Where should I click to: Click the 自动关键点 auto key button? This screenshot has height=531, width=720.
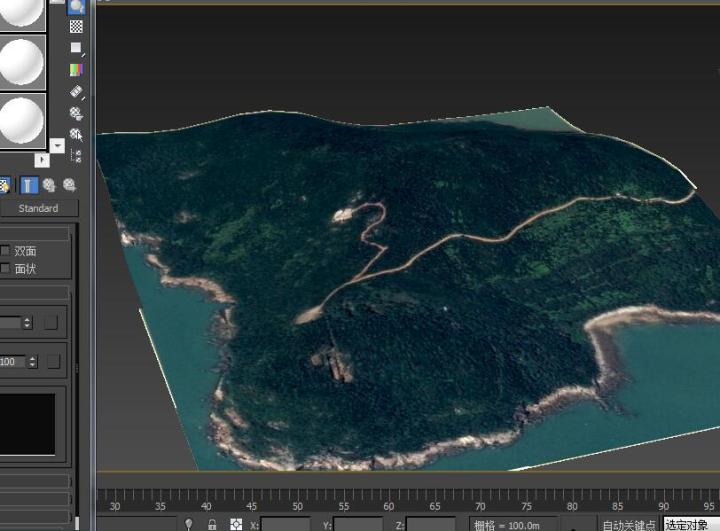629,525
